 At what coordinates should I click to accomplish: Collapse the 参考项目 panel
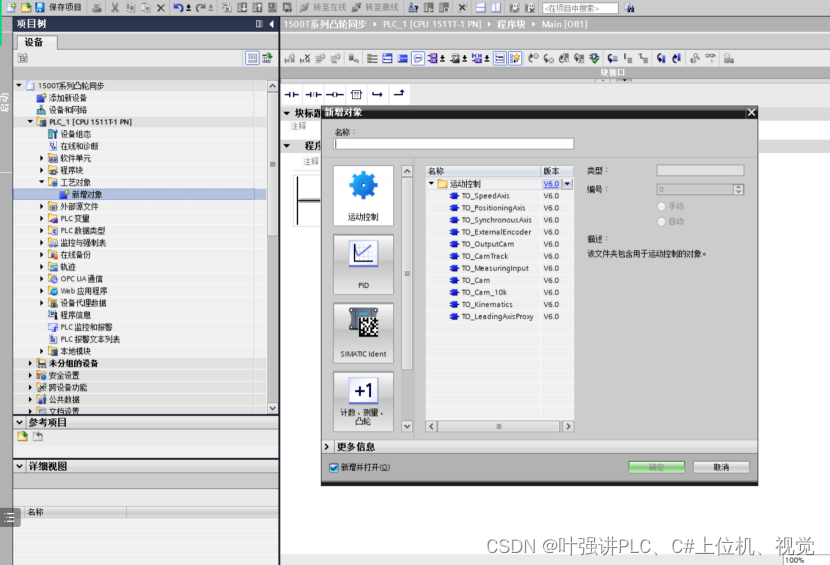20,422
